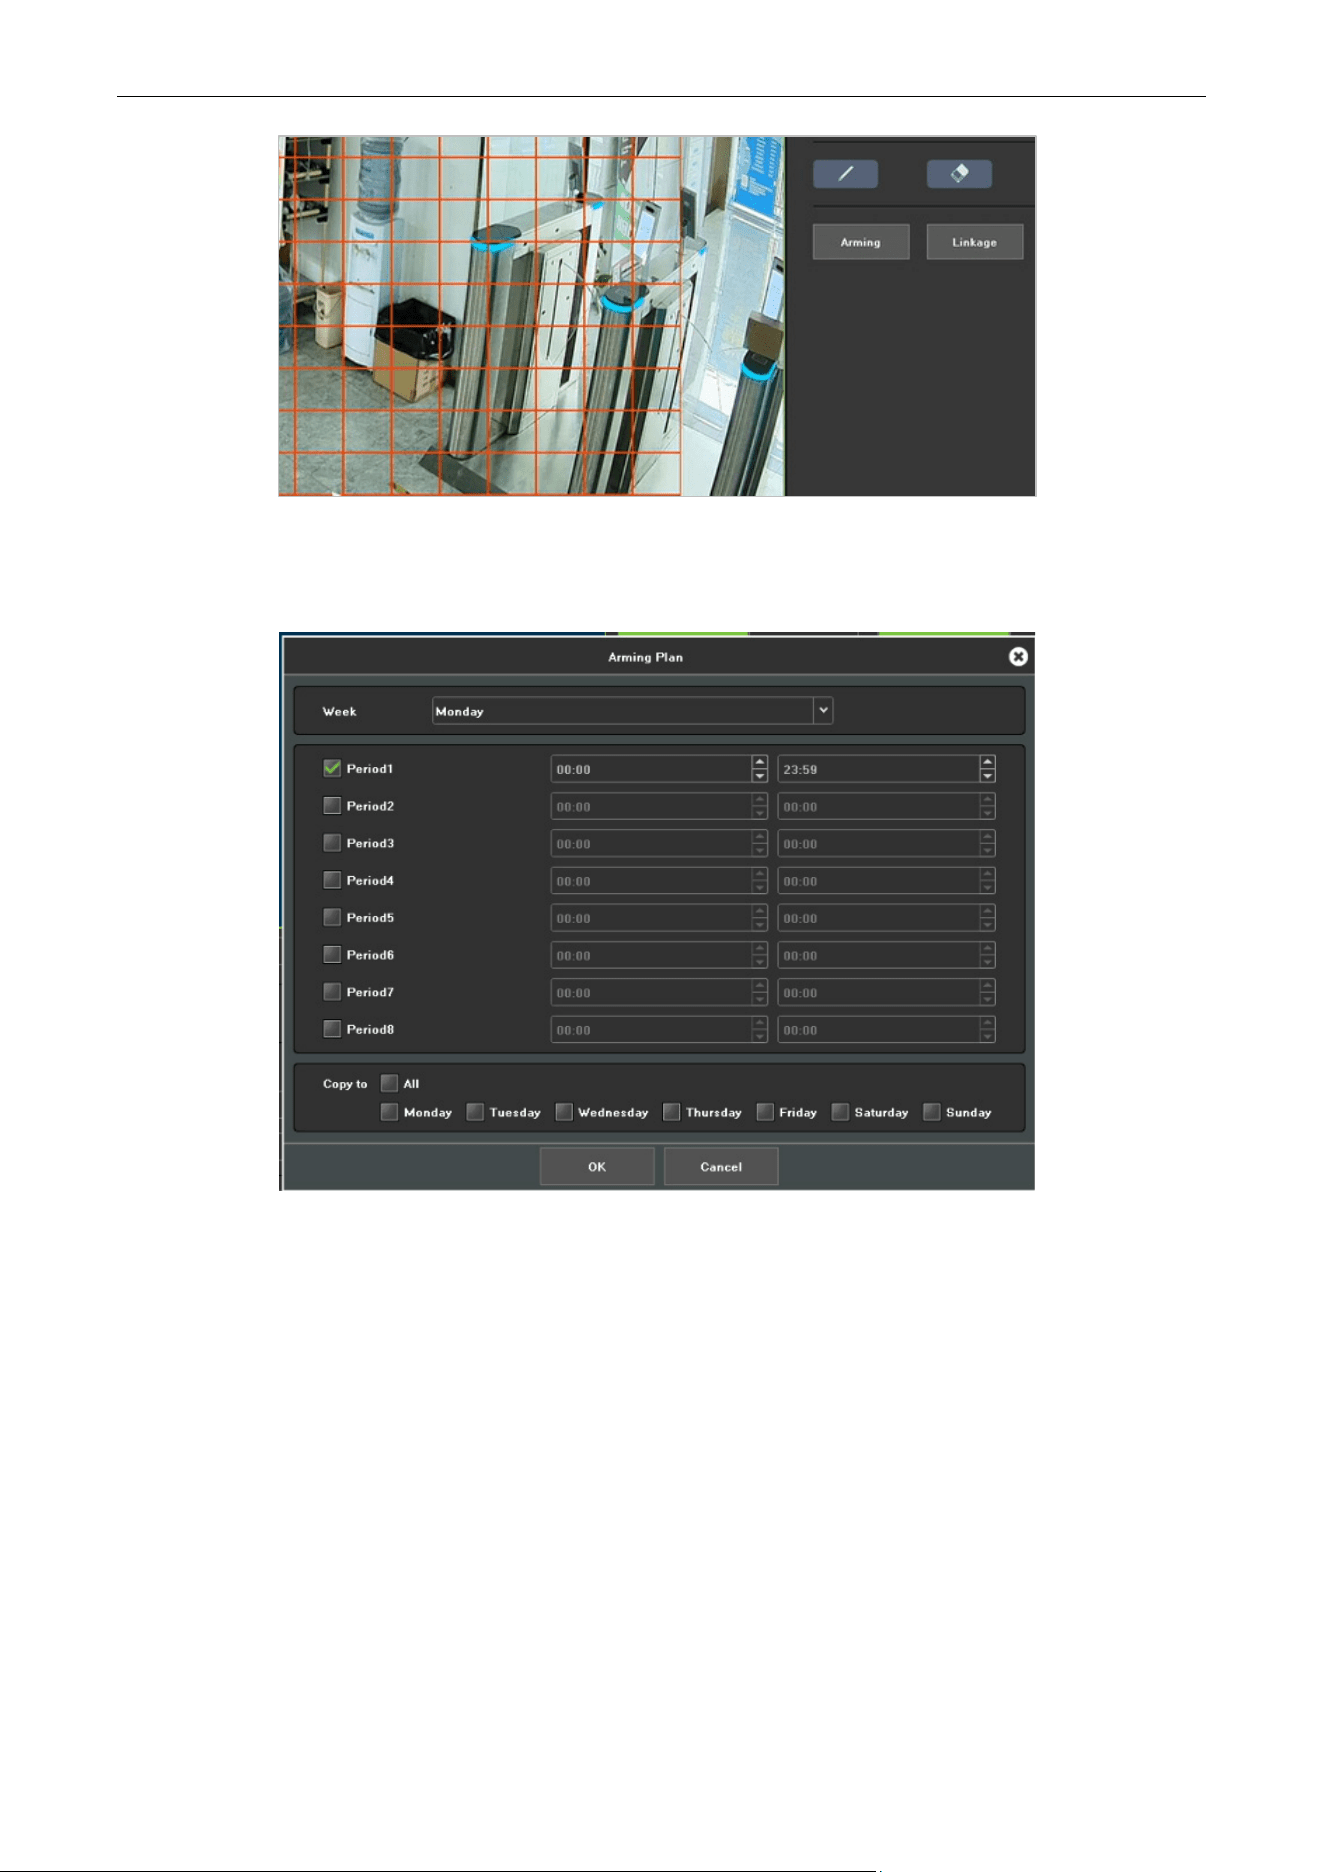Screen dimensions: 1324x1872
Task: Click the Period1 label text
Action: coord(370,768)
